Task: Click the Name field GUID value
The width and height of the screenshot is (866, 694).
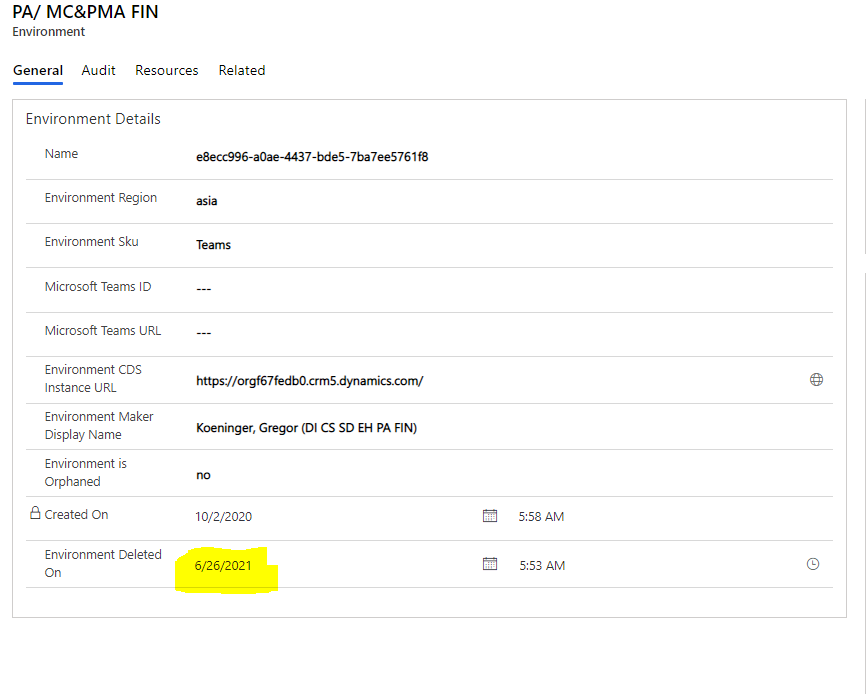Action: [312, 157]
